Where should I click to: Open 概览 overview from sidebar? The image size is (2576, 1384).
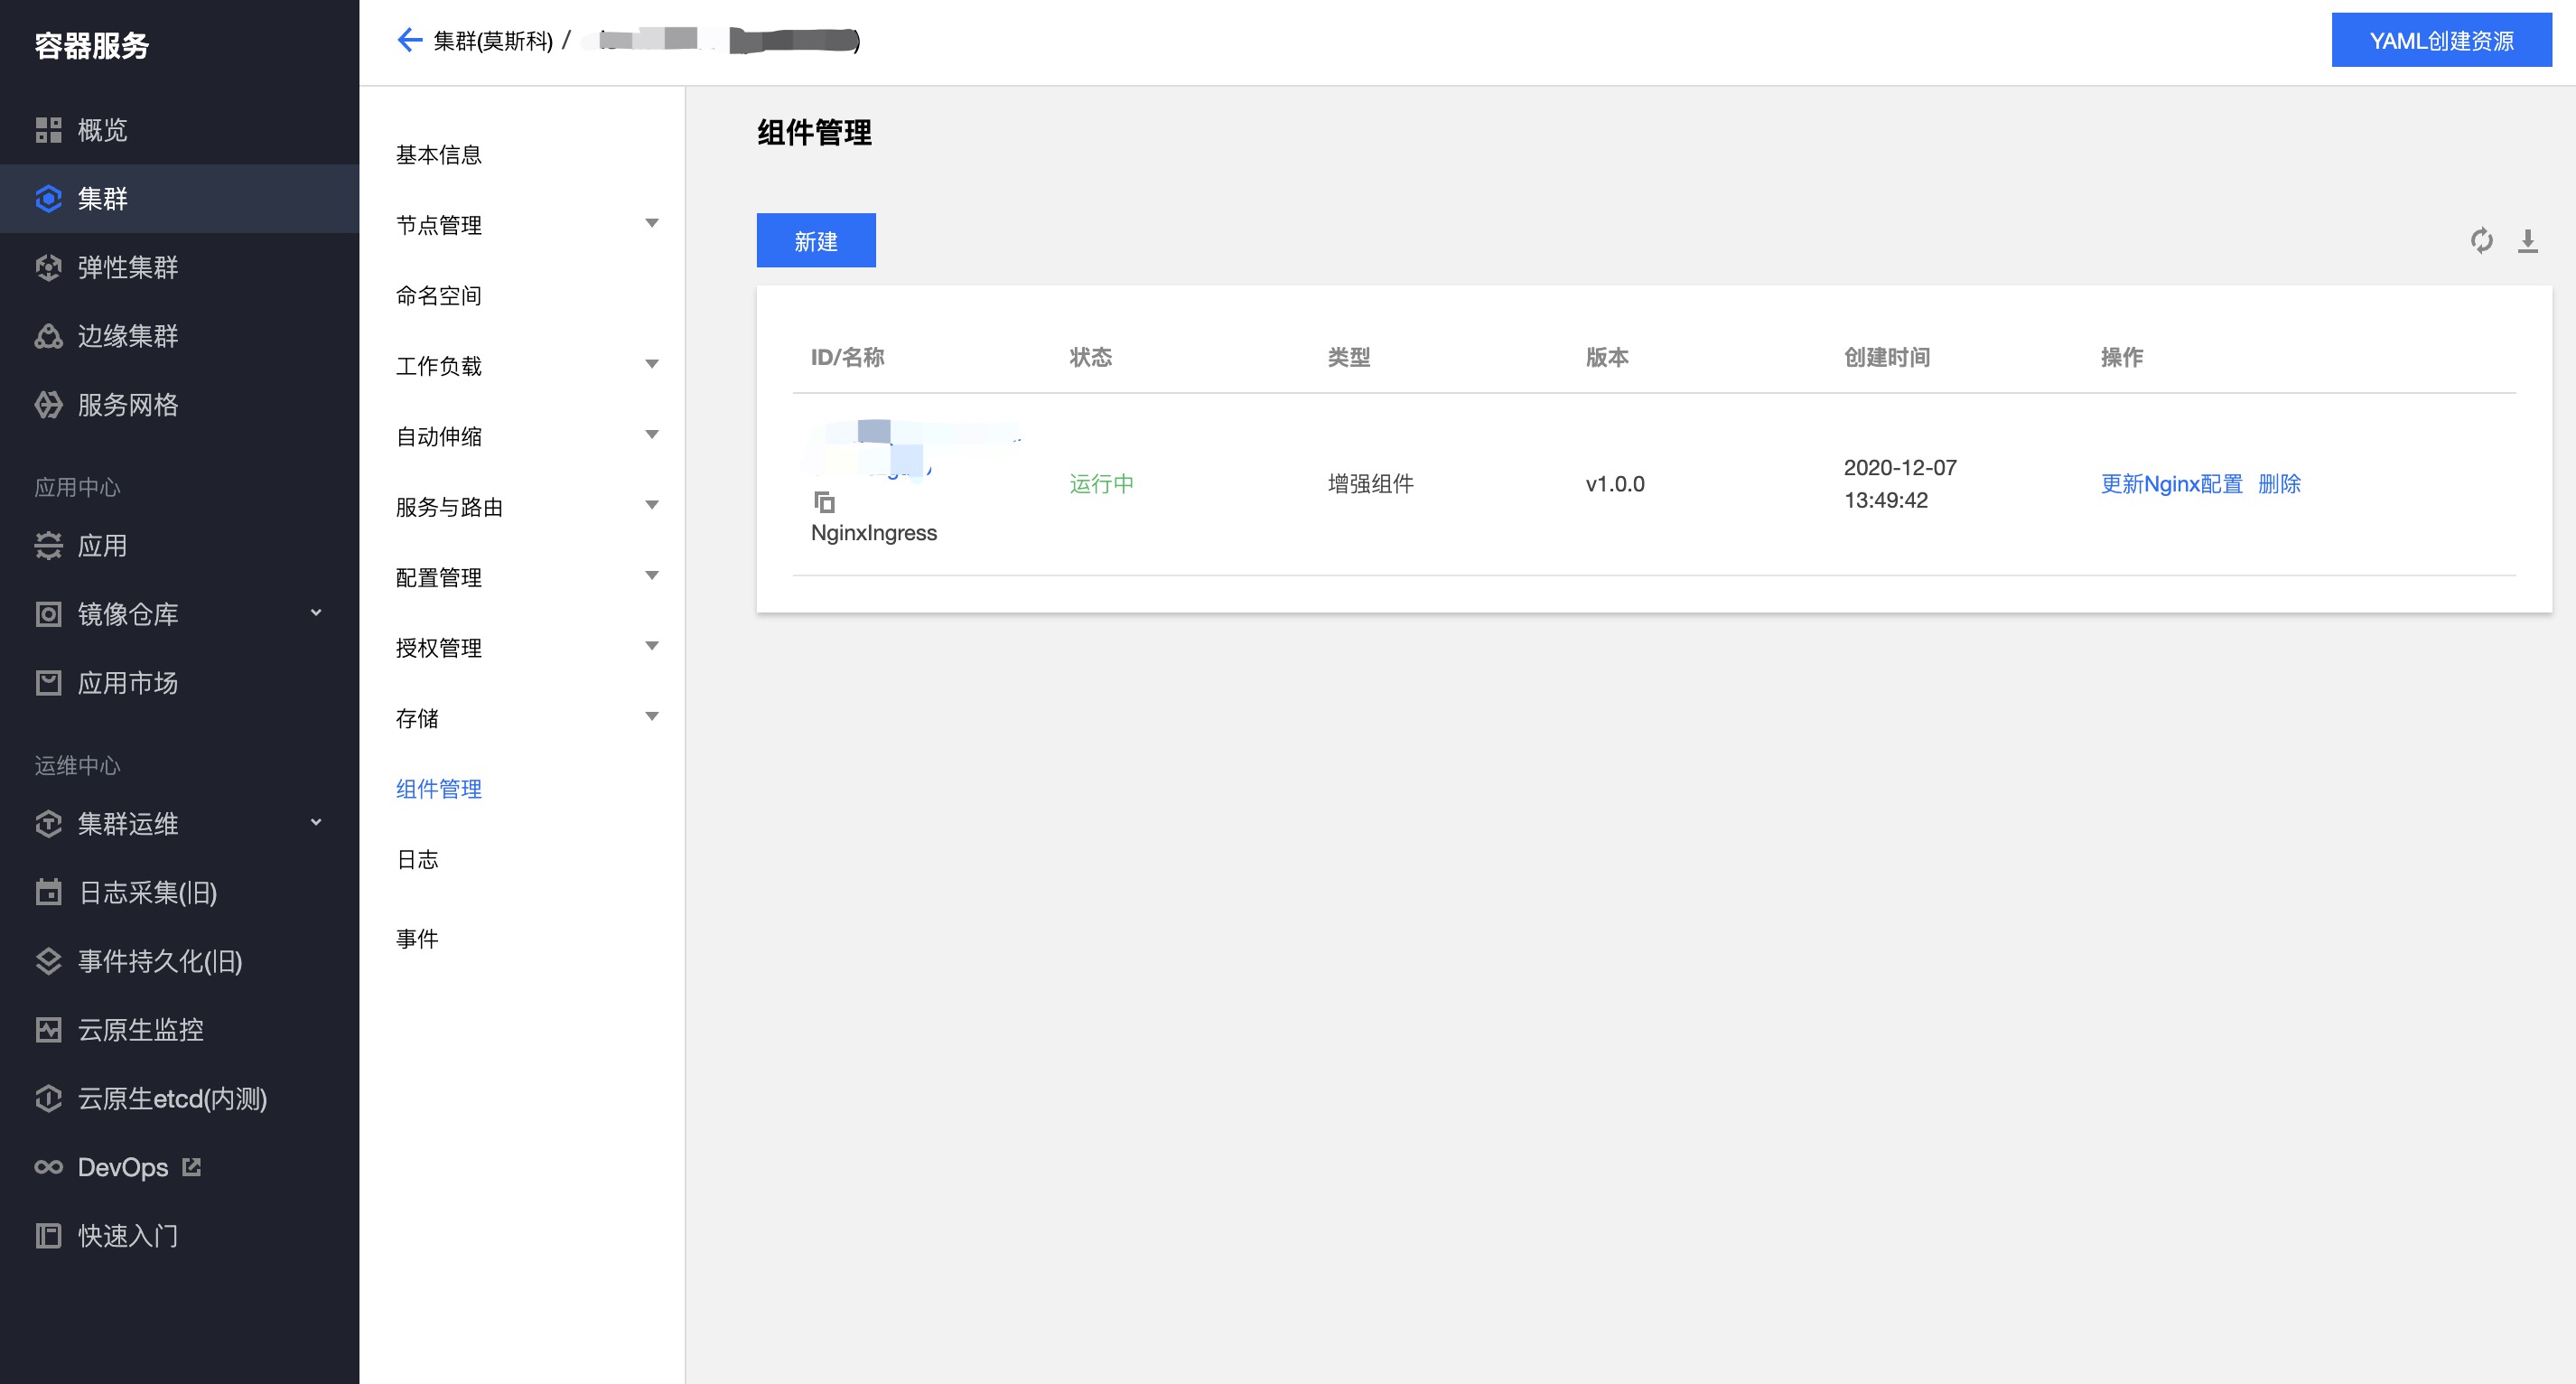102,130
